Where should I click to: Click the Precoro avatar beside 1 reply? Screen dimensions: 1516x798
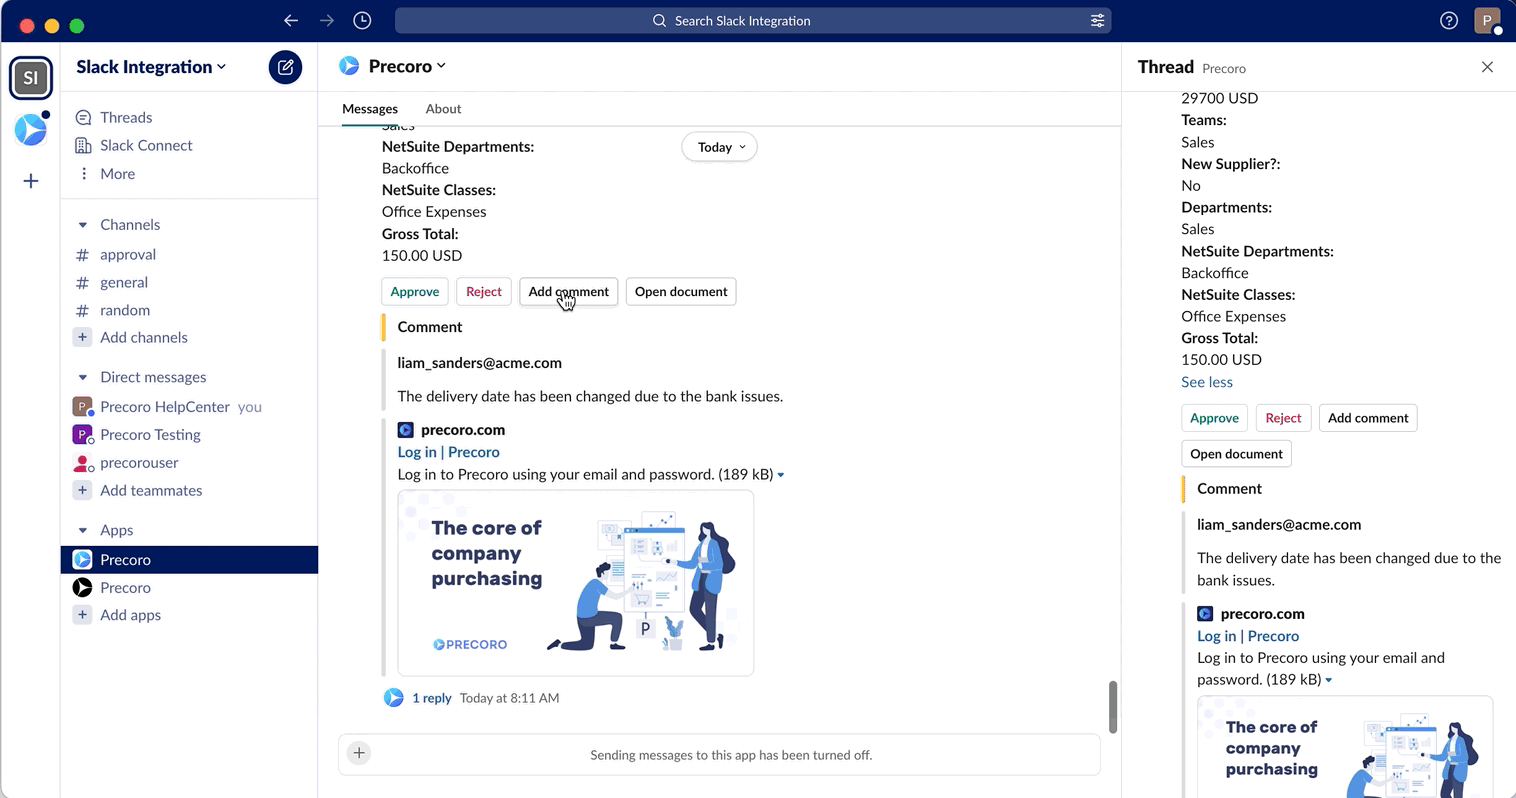394,698
